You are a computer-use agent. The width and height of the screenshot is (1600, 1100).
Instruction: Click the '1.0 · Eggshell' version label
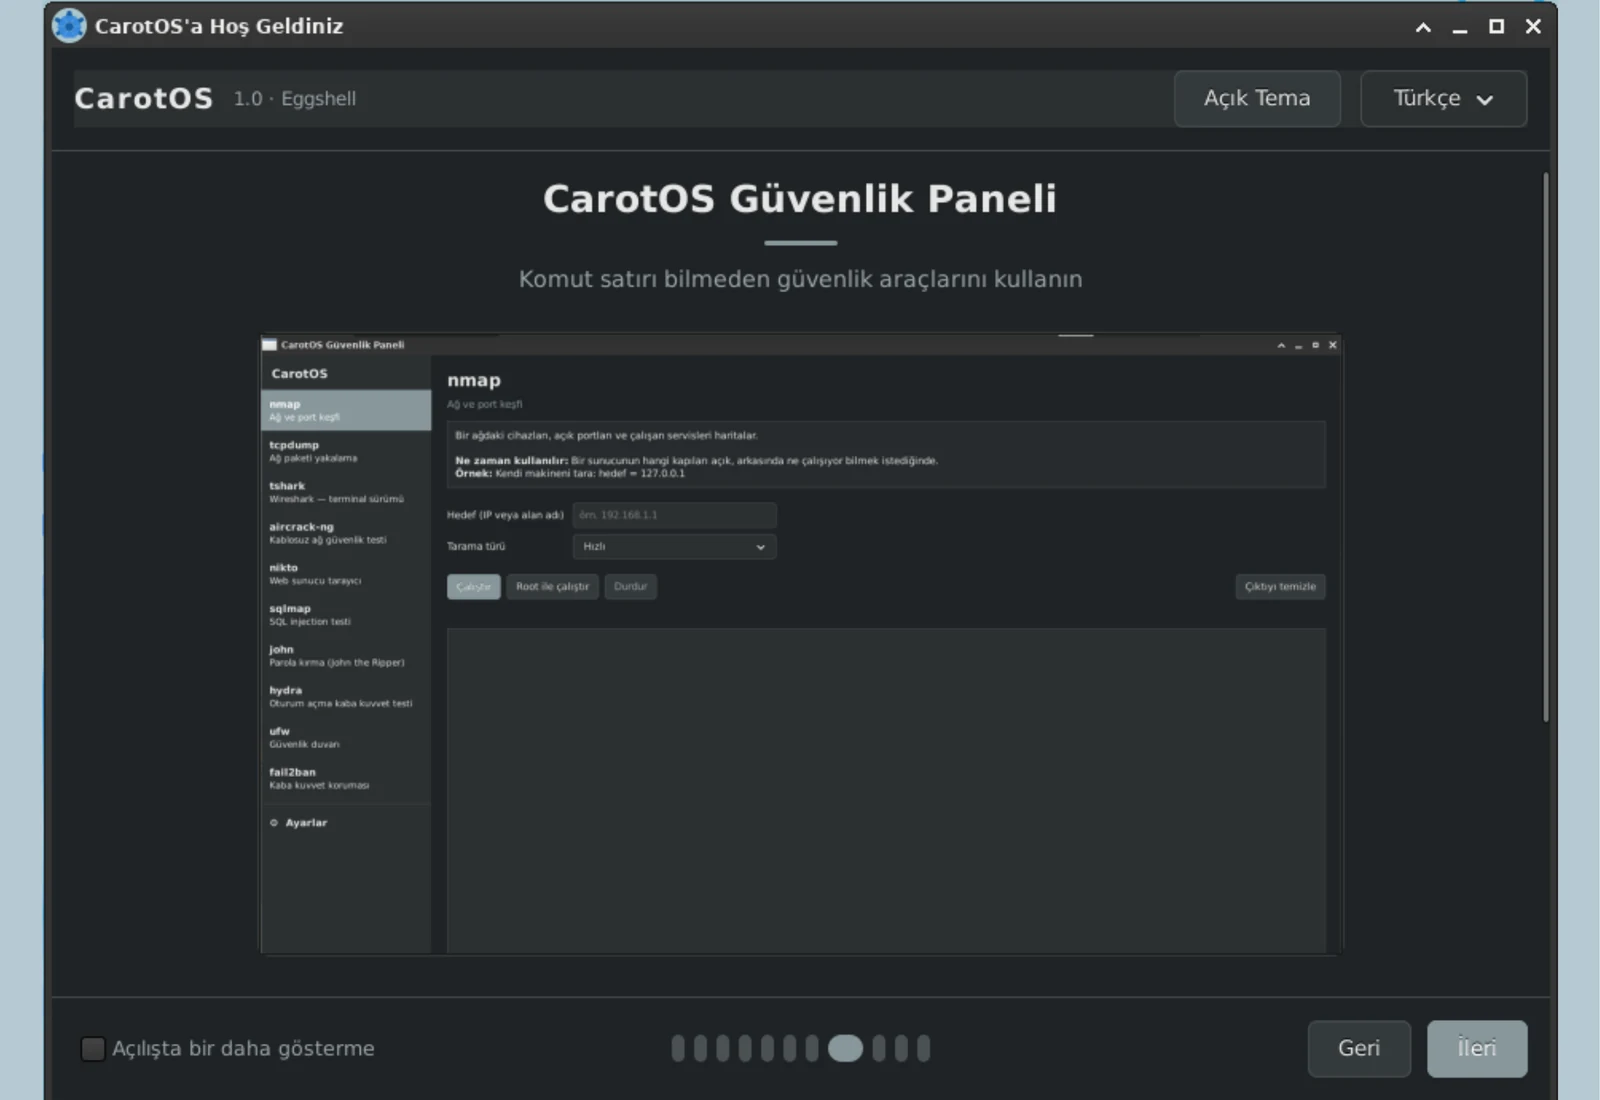295,98
